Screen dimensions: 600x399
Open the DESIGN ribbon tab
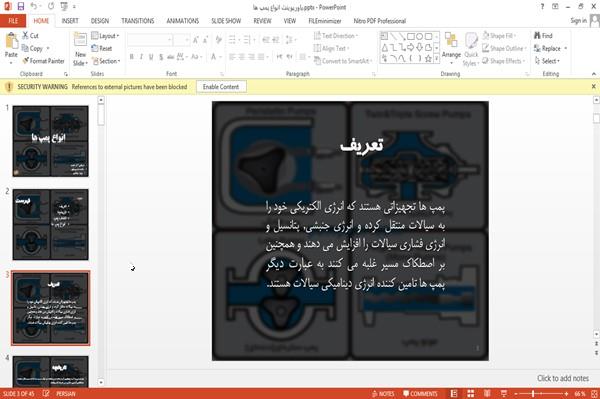(99, 21)
